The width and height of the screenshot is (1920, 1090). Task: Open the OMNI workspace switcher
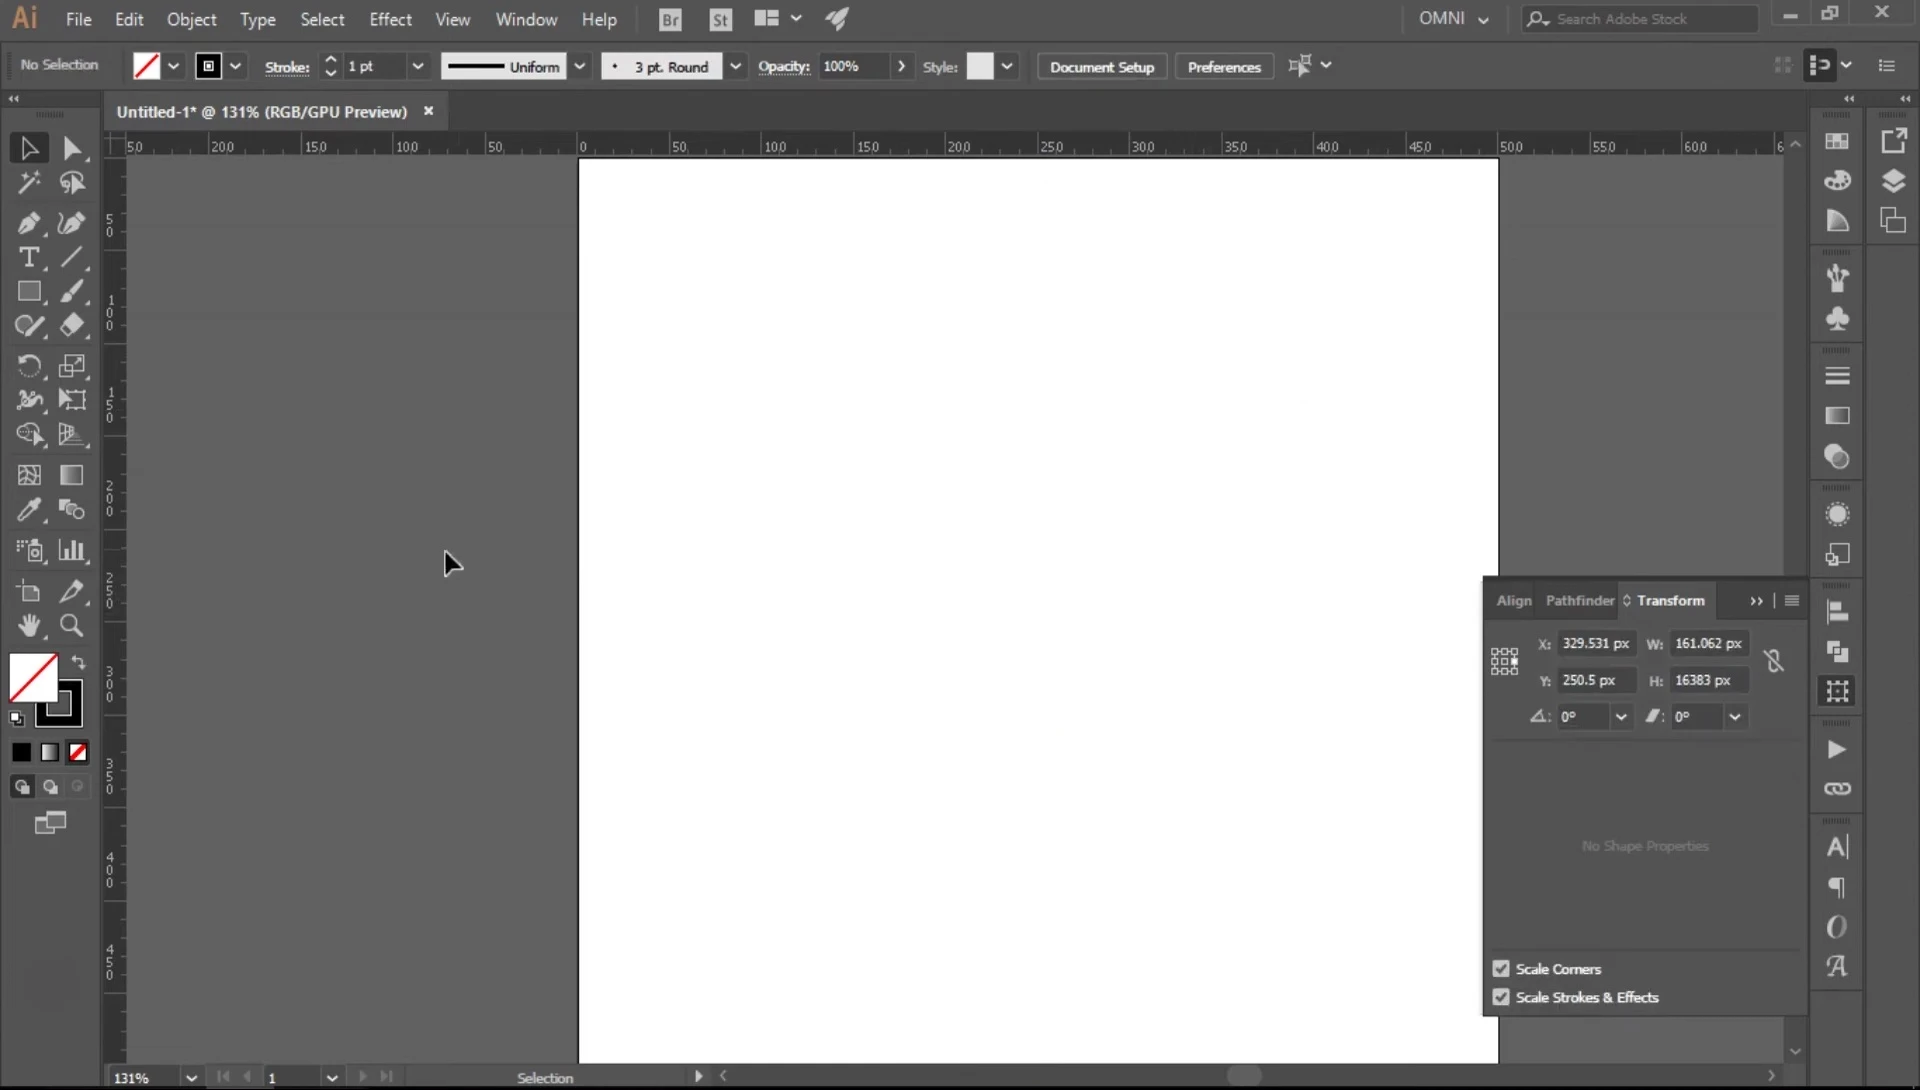[1453, 19]
